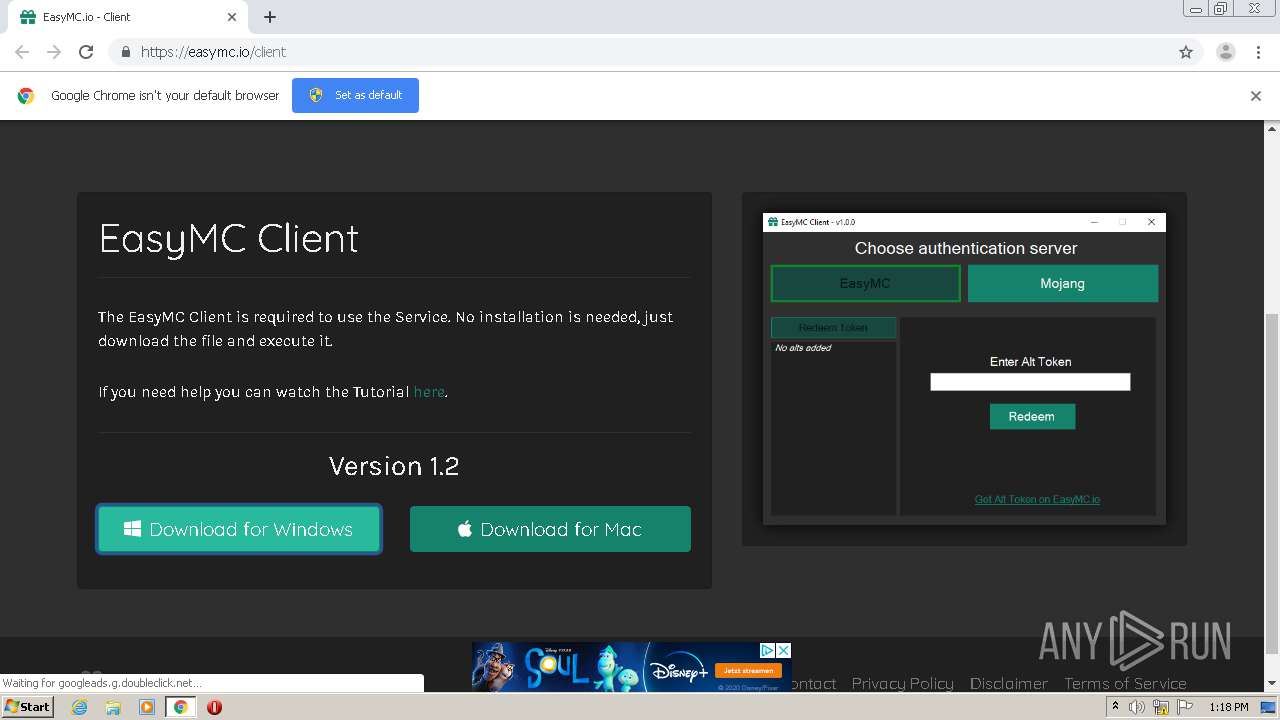Screen dimensions: 1280x720
Task: Click the EasyMC Client heading
Action: pyautogui.click(x=229, y=238)
